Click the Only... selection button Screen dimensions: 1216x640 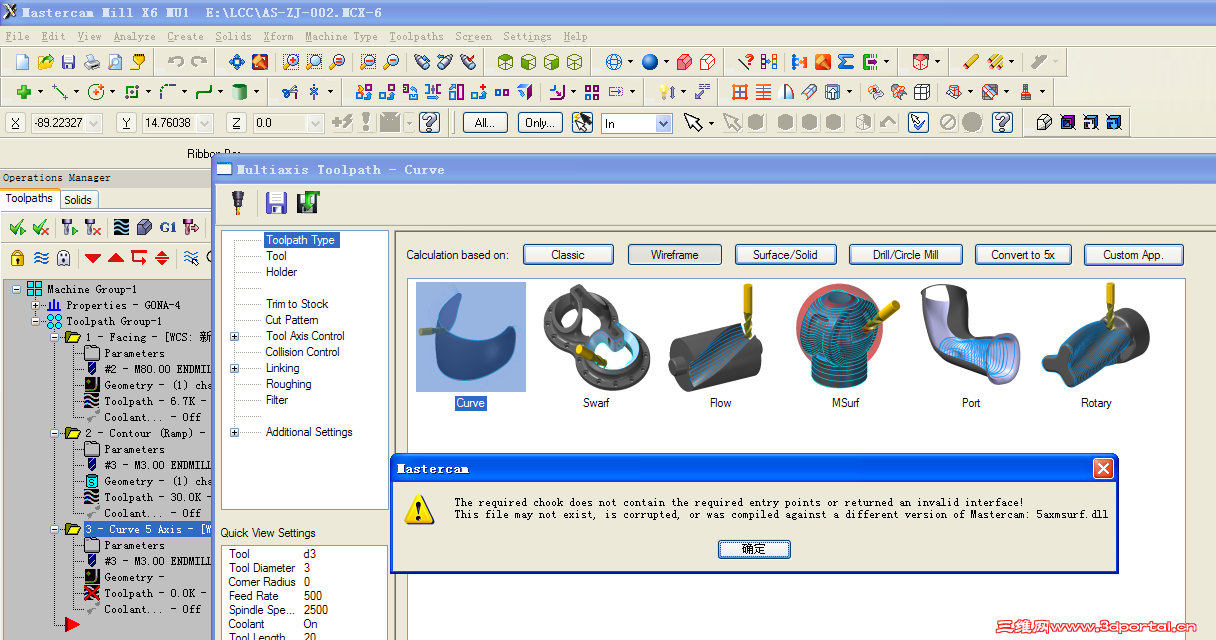(x=541, y=123)
